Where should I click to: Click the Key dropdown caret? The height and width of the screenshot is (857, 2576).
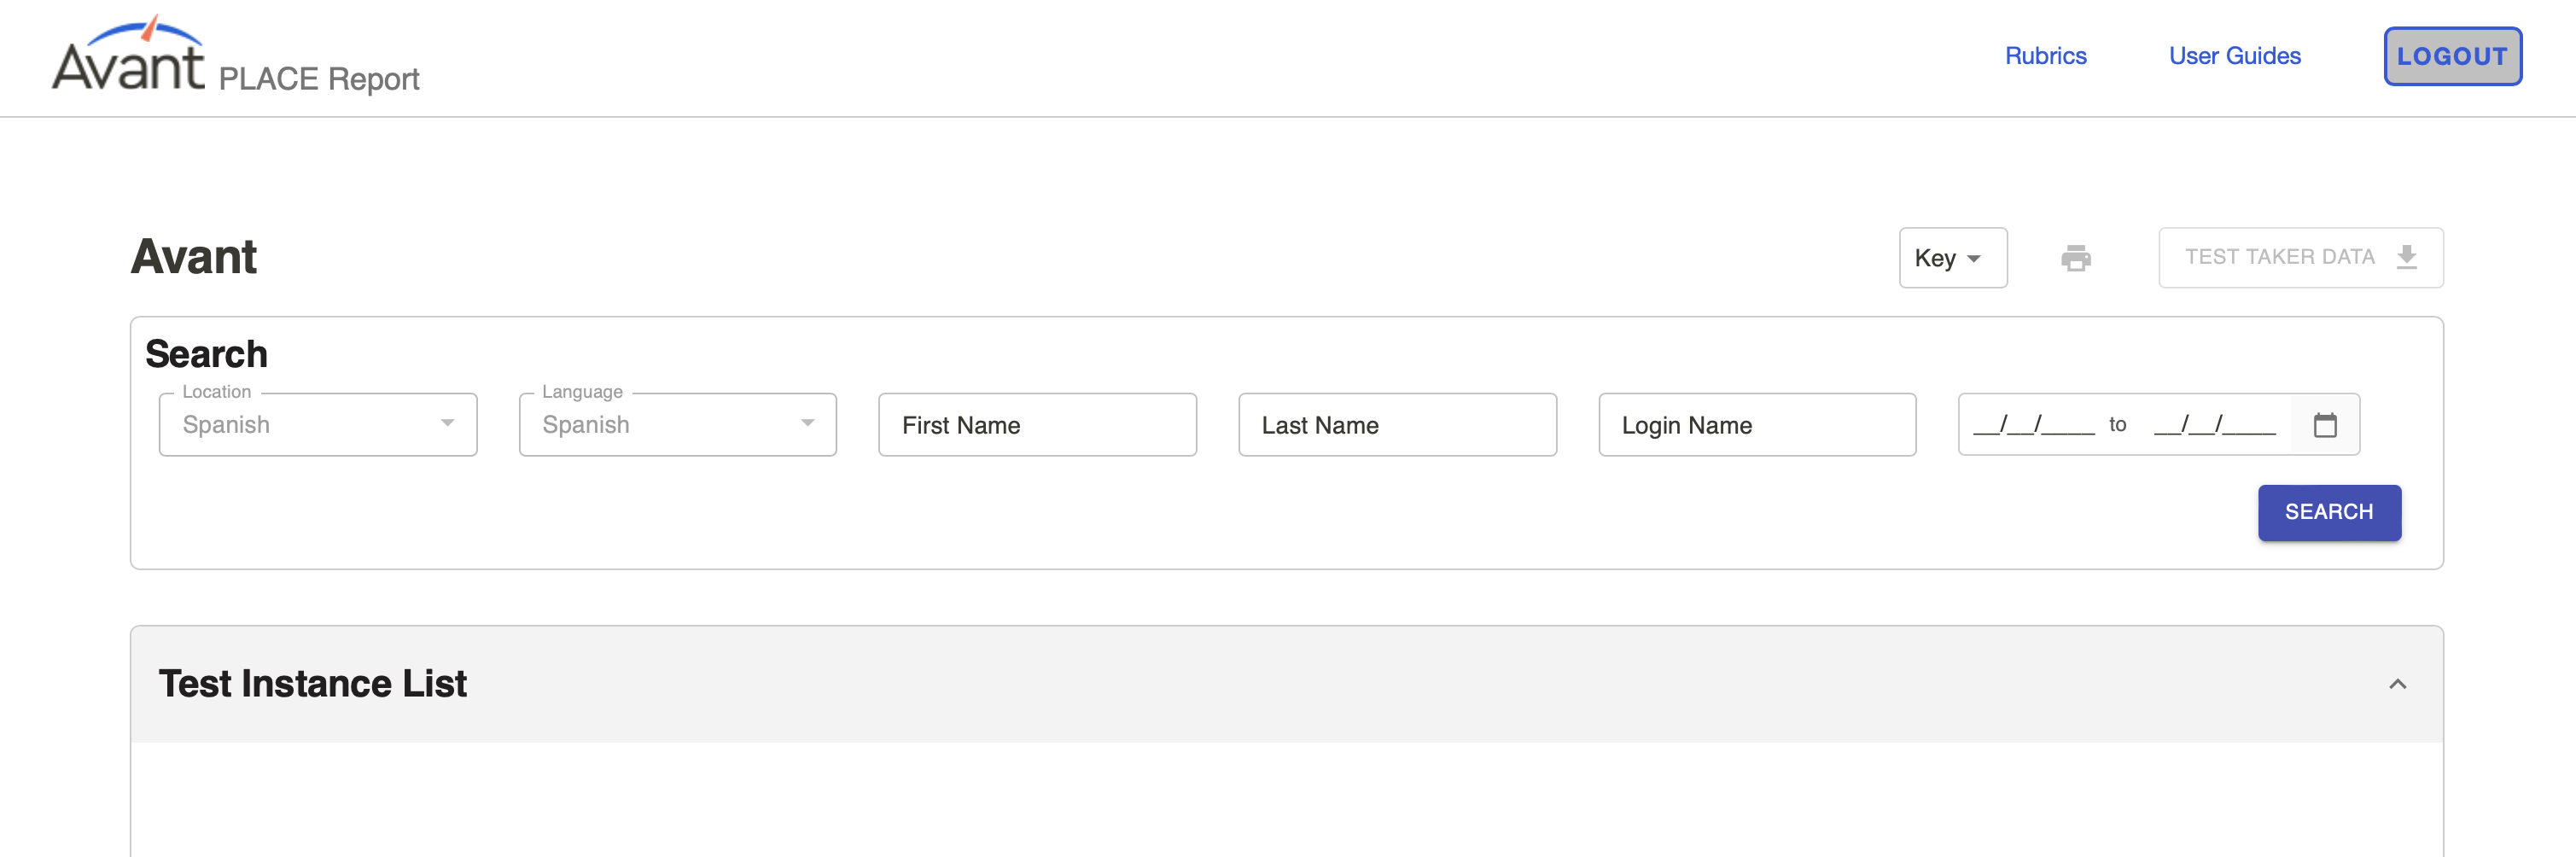[x=1974, y=257]
